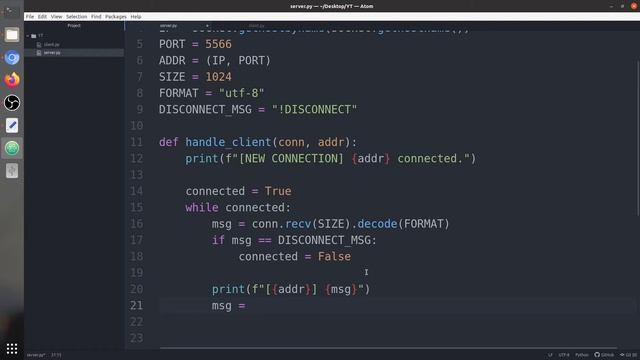Click the False keyword on line 18
Image resolution: width=640 pixels, height=360 pixels.
[334, 256]
